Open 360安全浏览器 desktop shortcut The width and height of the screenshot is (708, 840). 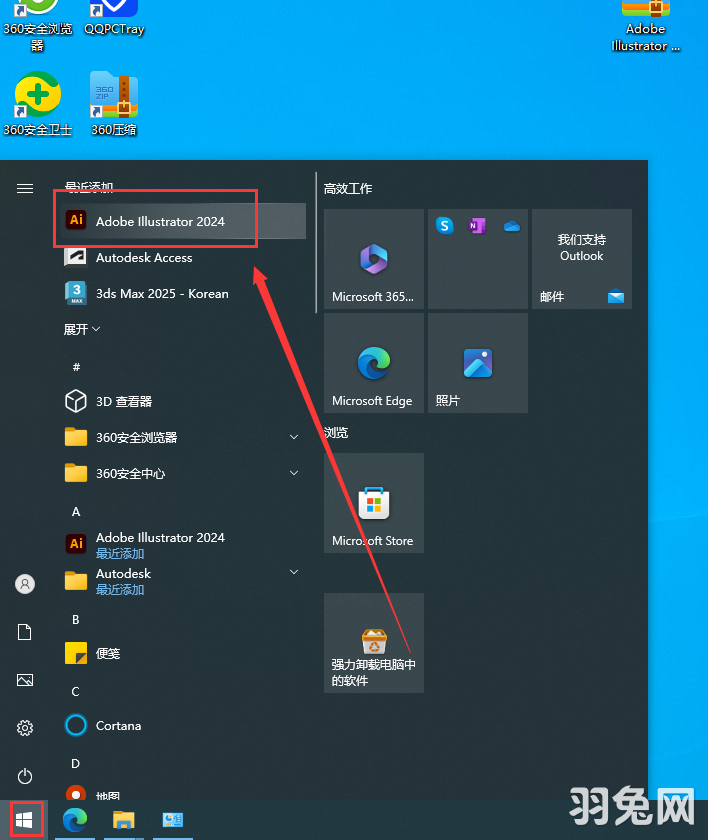click(37, 24)
